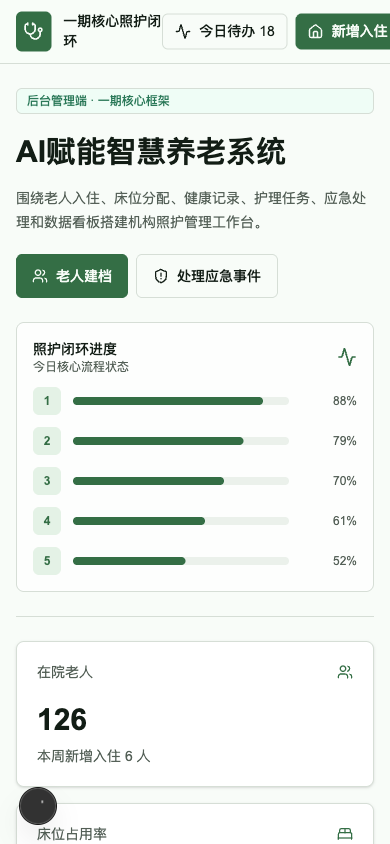Click the activity icon in 照护闭环进度 card
Viewport: 390px width, 844px height.
(347, 357)
